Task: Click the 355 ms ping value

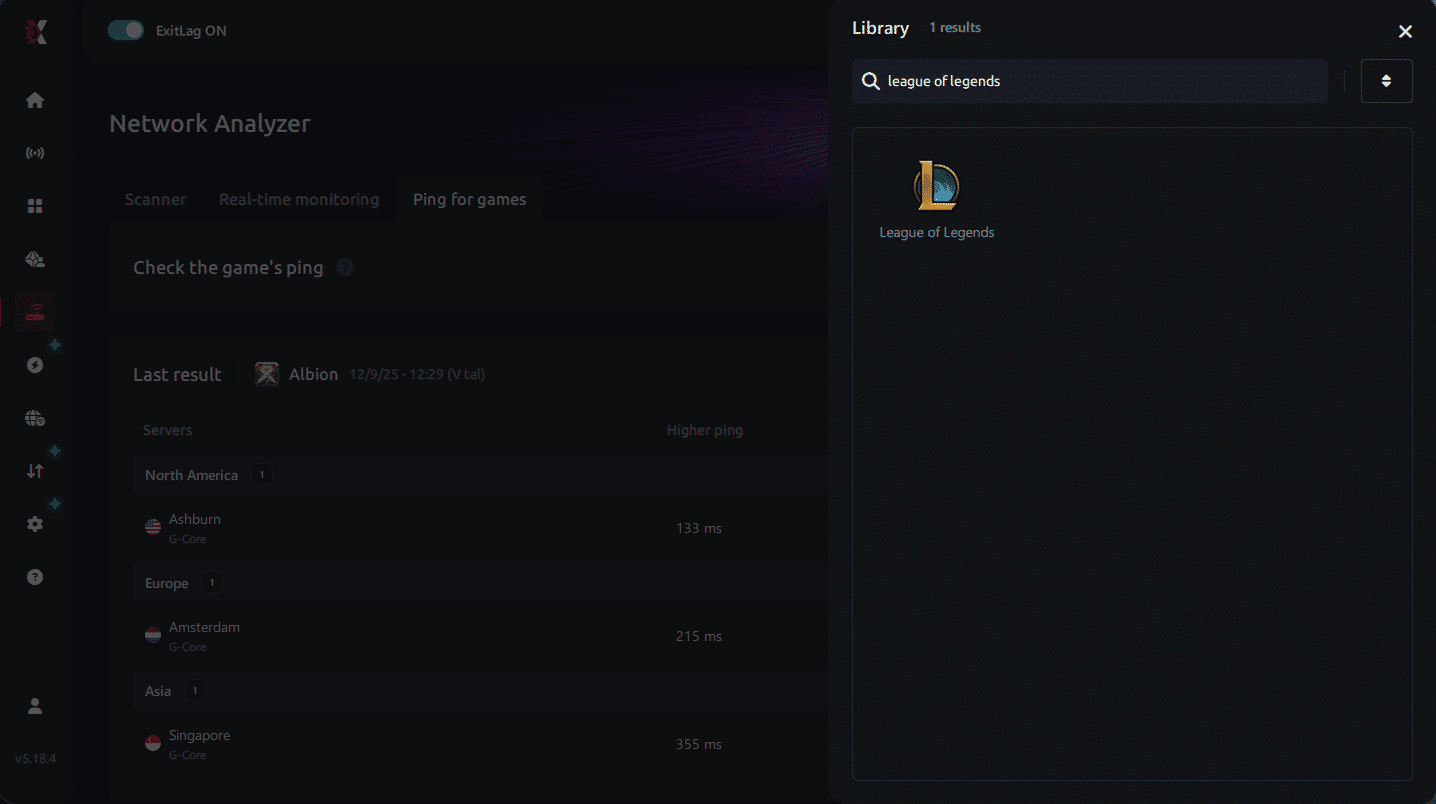Action: (x=699, y=744)
